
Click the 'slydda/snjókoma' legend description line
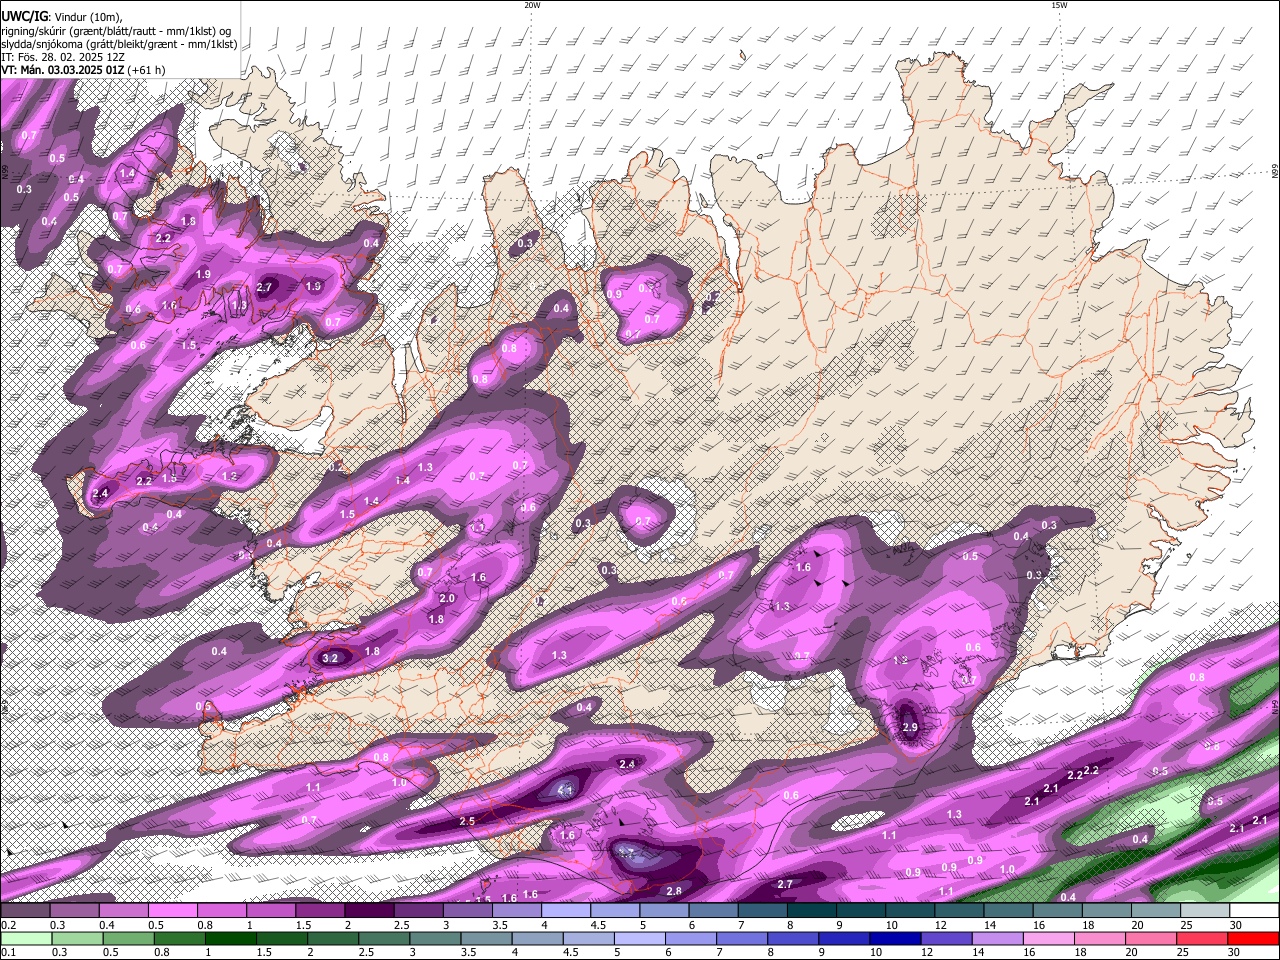[x=119, y=44]
